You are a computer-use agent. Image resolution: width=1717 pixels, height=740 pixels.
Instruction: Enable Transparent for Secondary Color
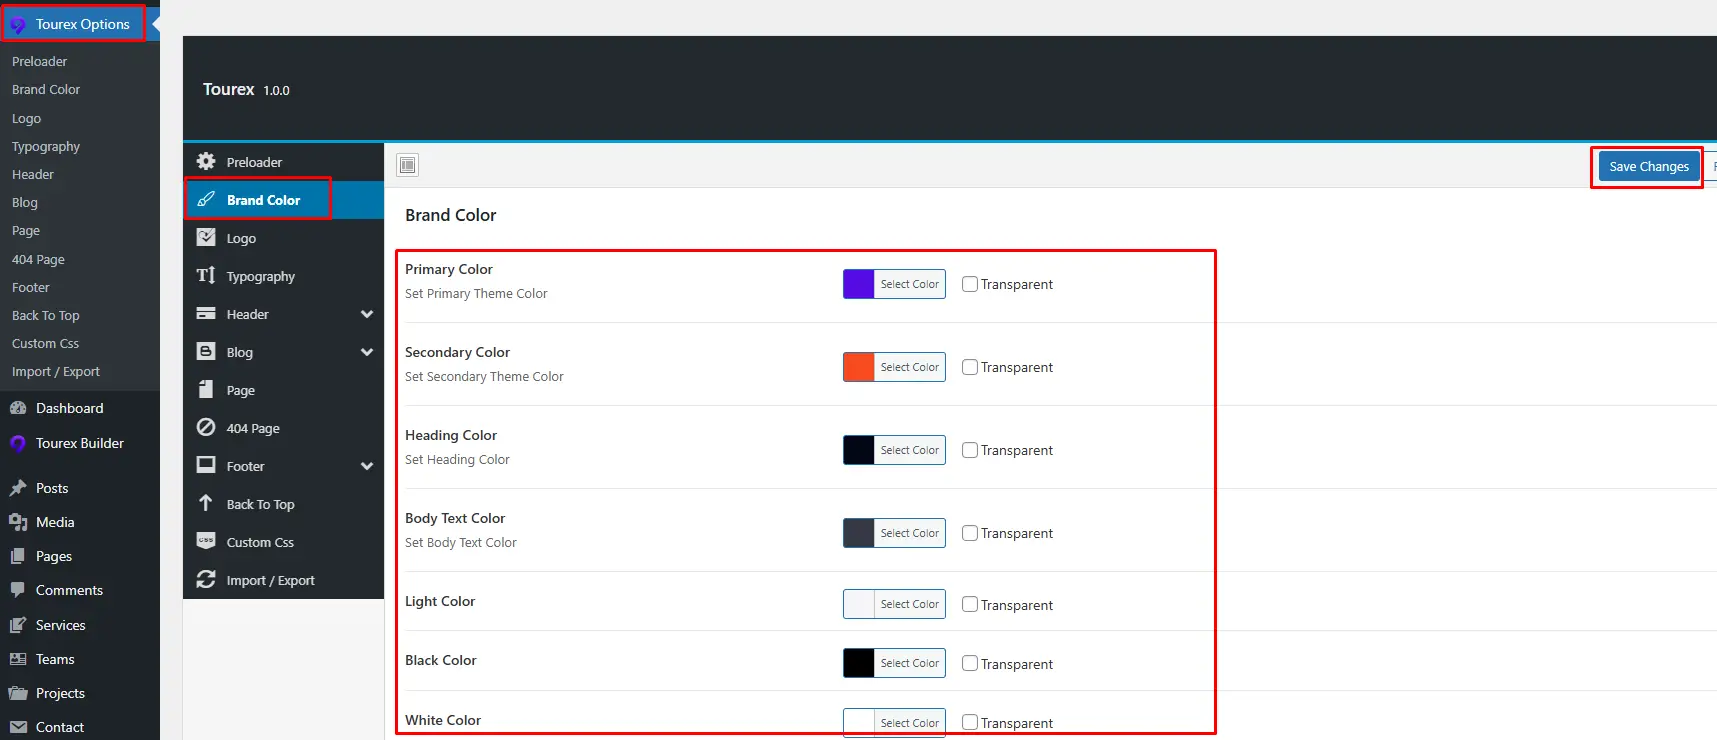[970, 367]
